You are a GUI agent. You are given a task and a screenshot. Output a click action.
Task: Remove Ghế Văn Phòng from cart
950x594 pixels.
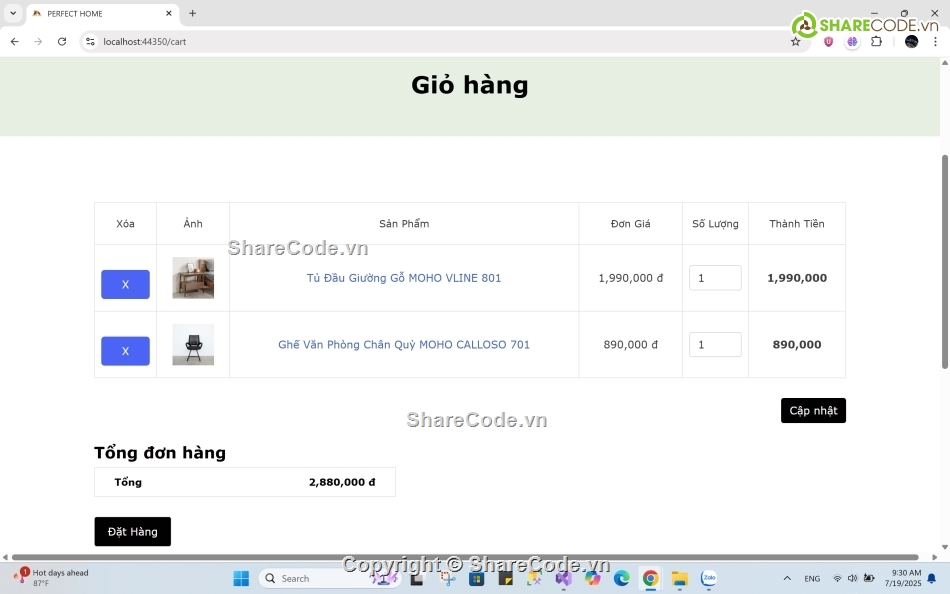coord(125,351)
